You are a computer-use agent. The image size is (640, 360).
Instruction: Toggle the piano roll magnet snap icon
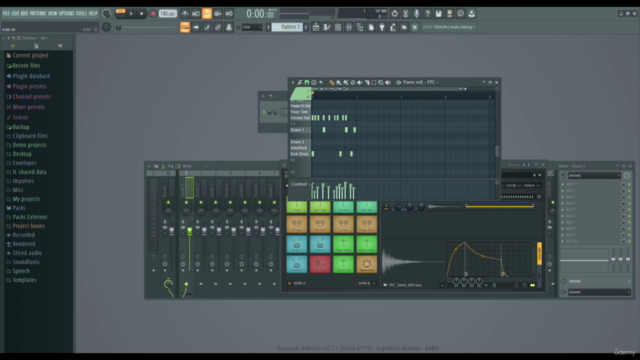(307, 82)
